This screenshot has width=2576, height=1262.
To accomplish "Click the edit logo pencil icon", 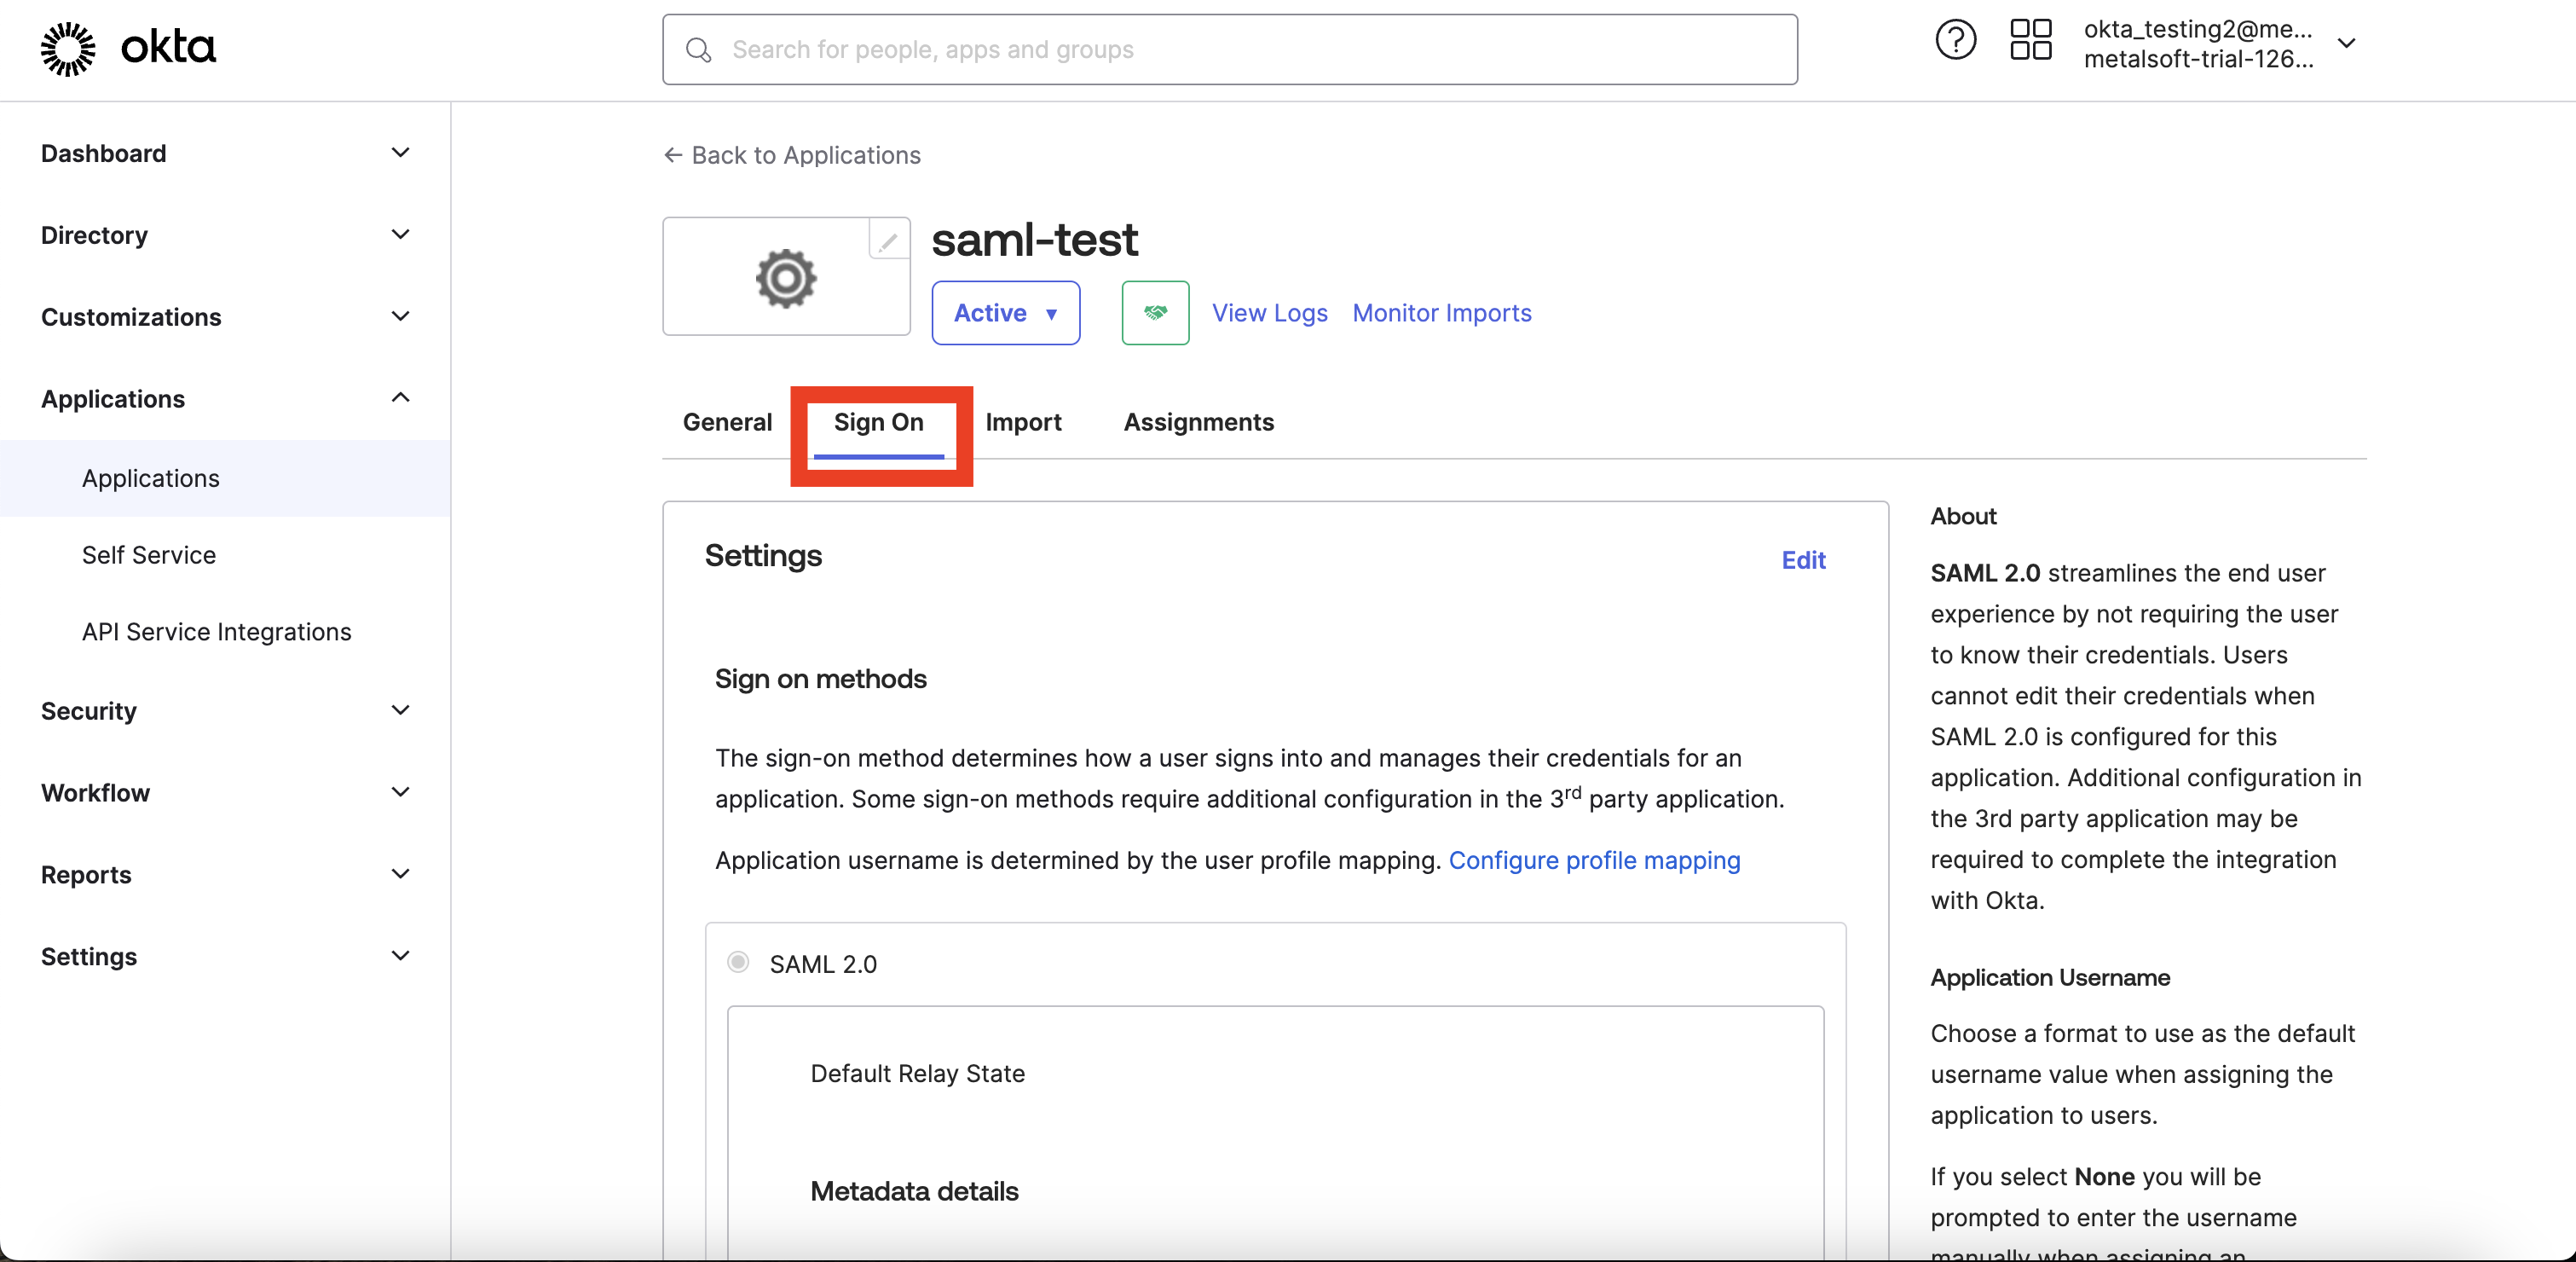I will 888,240.
